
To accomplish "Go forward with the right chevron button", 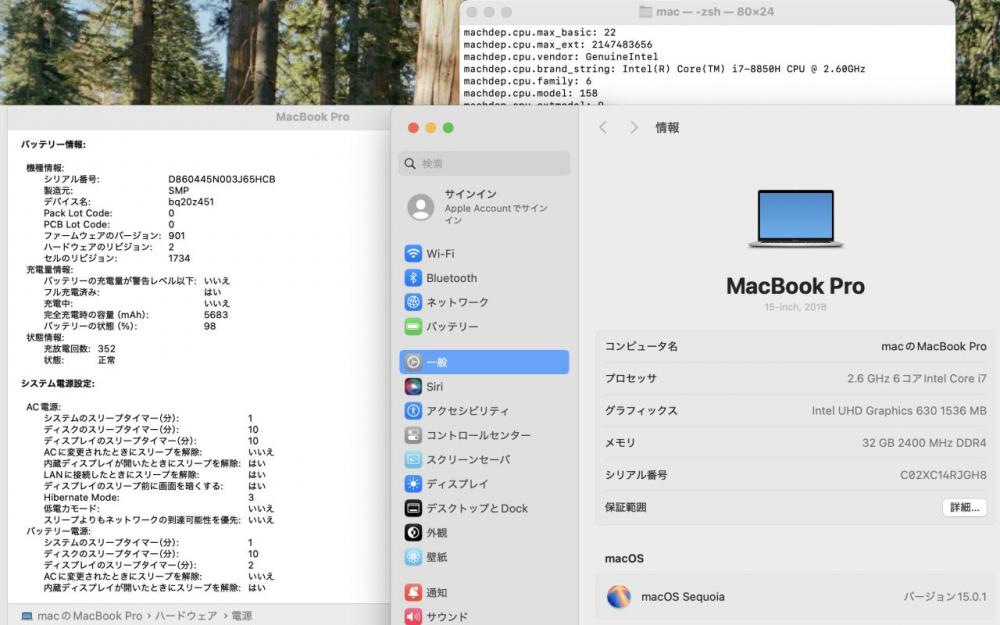I will tap(633, 128).
